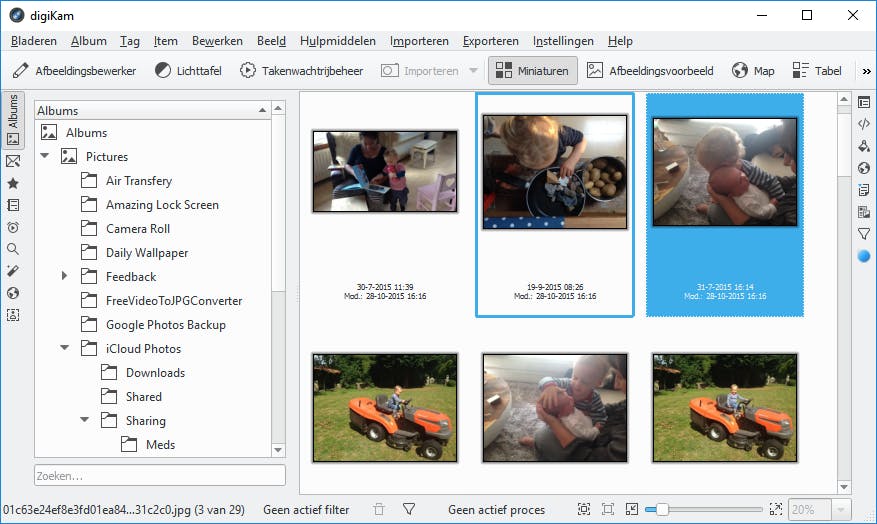Open the Afbeeldingsbewerker image editor
Viewport: 877px width, 524px height.
coord(74,71)
